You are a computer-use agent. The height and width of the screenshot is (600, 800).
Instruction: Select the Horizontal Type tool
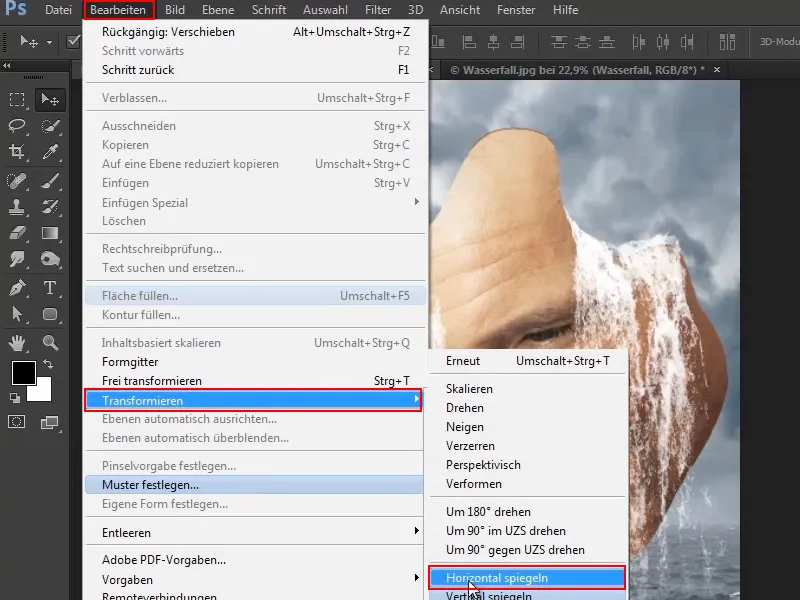[49, 288]
